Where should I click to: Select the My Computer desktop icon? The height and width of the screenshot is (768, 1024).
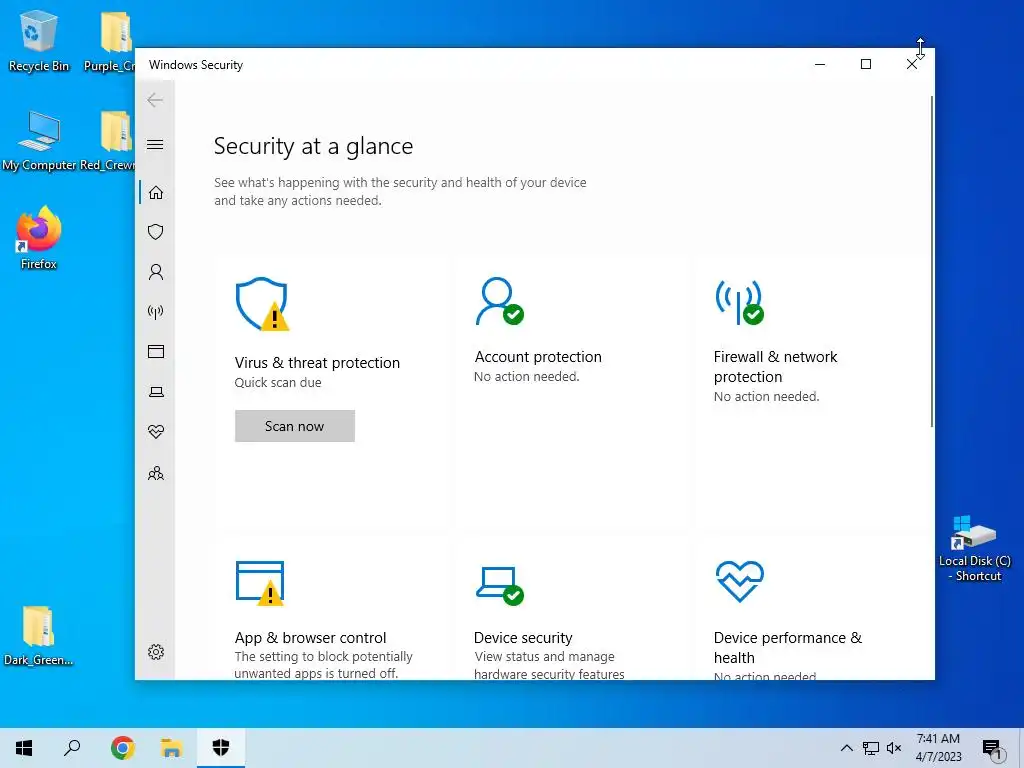point(39,141)
